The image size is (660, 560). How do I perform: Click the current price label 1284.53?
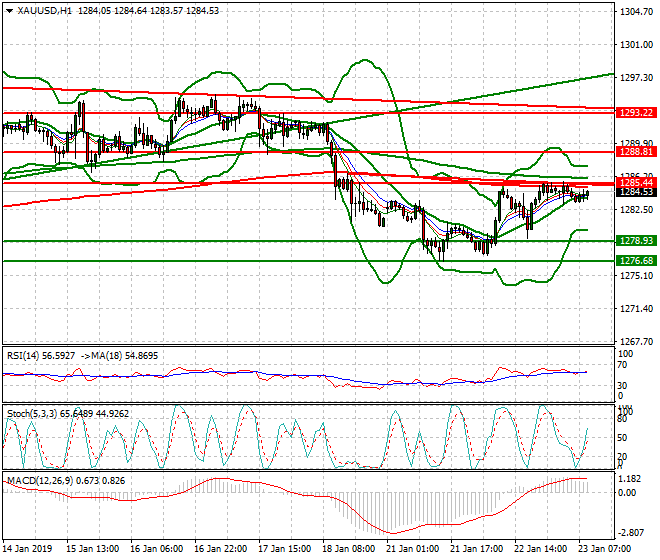[636, 192]
